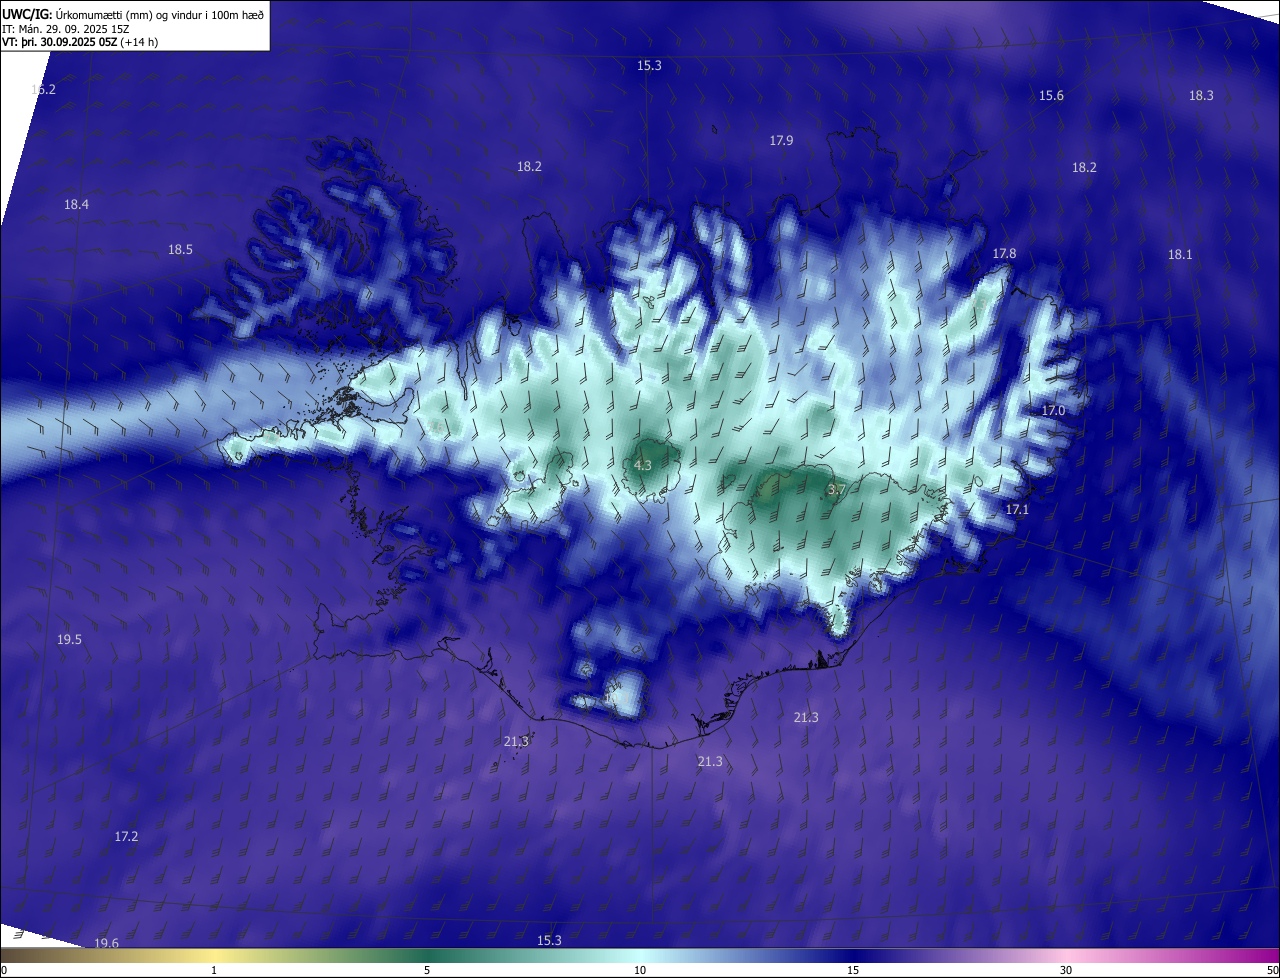Click the legend tick labeled 0
This screenshot has height=978, width=1280.
[3, 970]
